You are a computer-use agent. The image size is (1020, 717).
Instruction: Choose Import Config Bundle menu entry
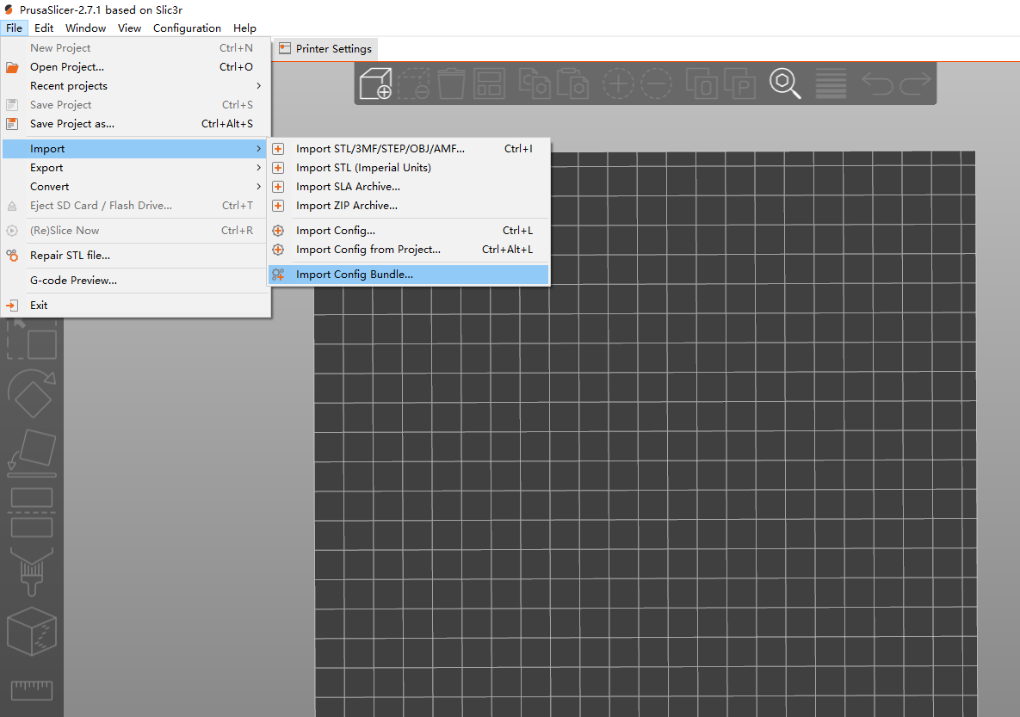354,274
